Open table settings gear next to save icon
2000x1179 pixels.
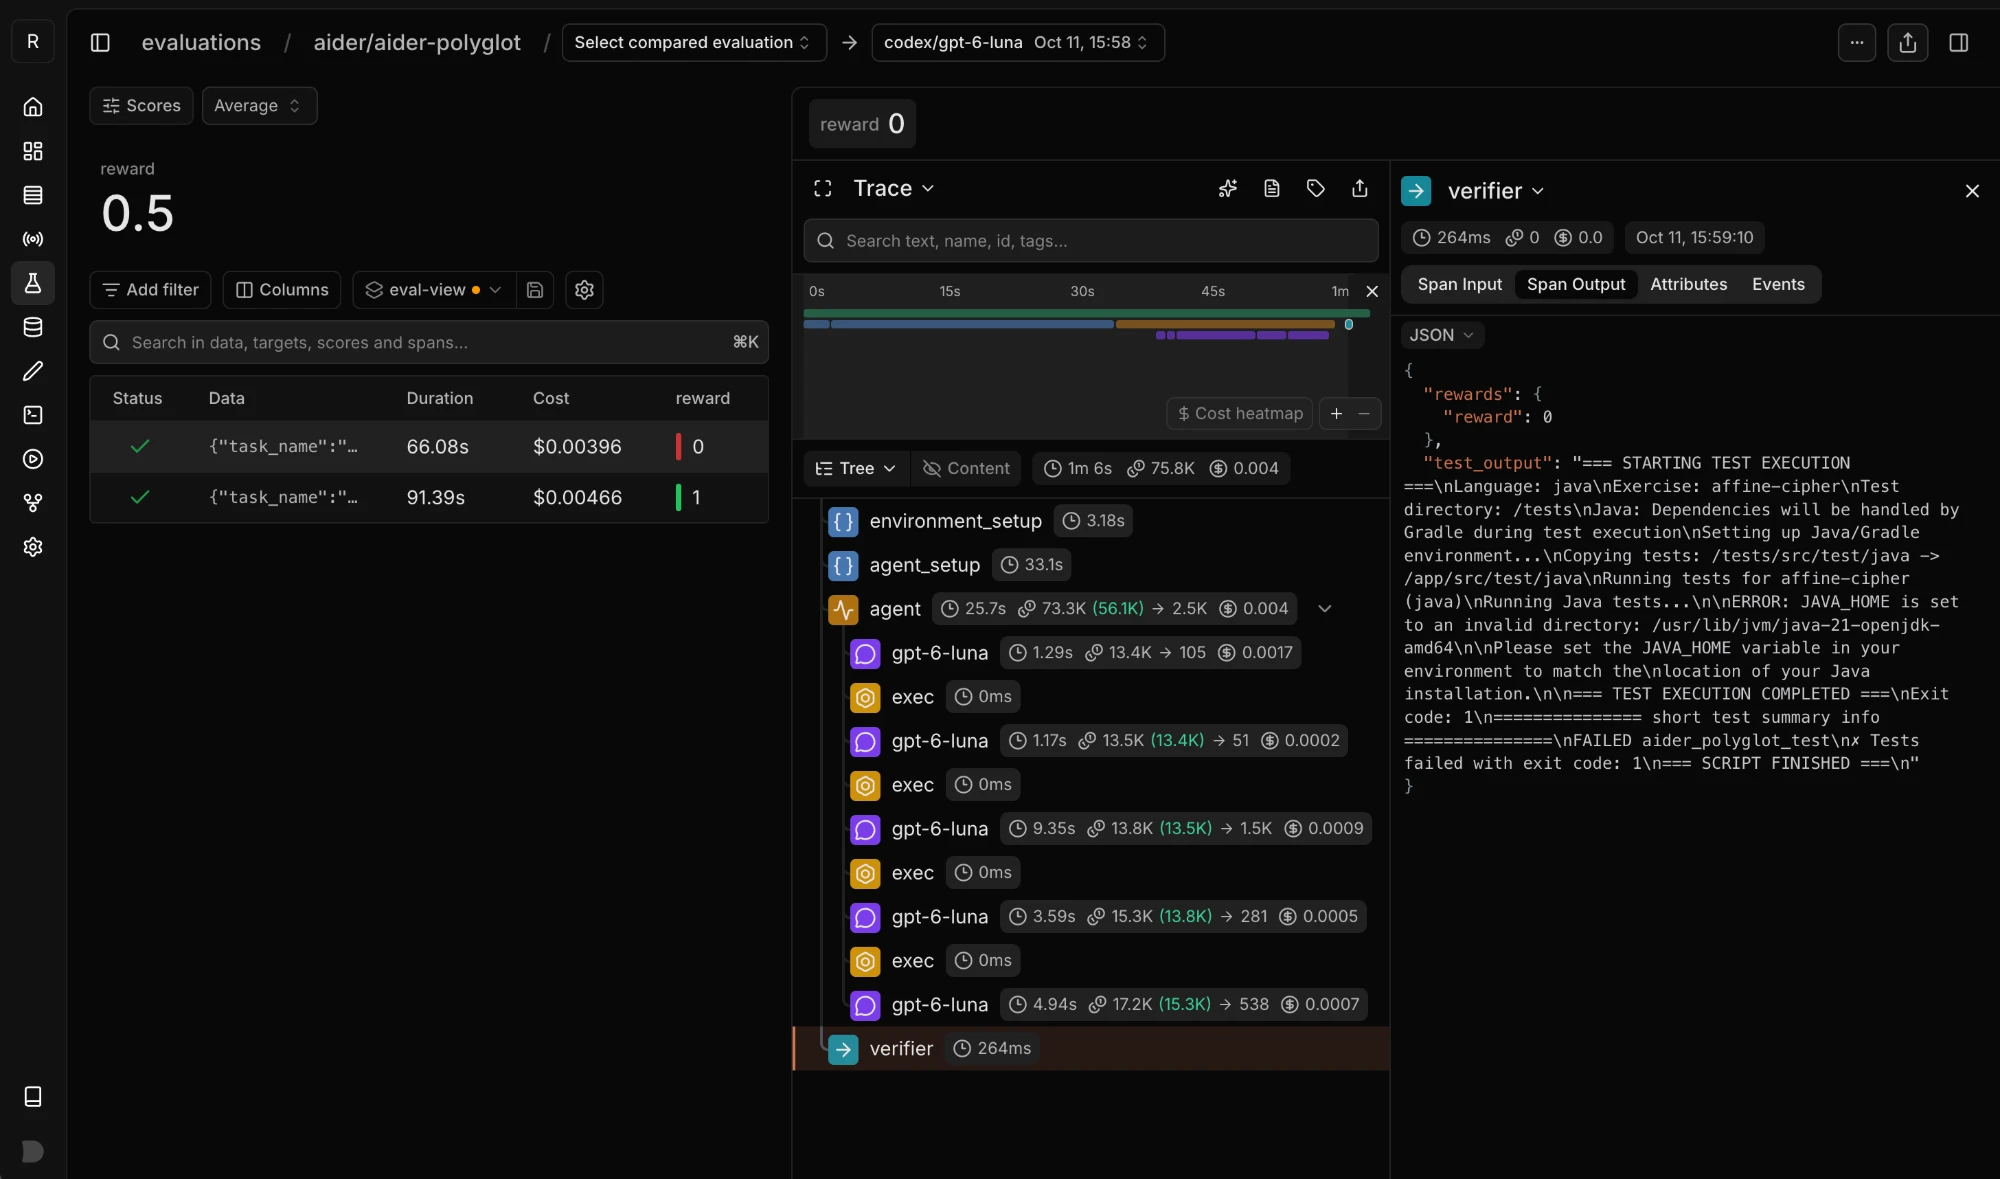584,290
